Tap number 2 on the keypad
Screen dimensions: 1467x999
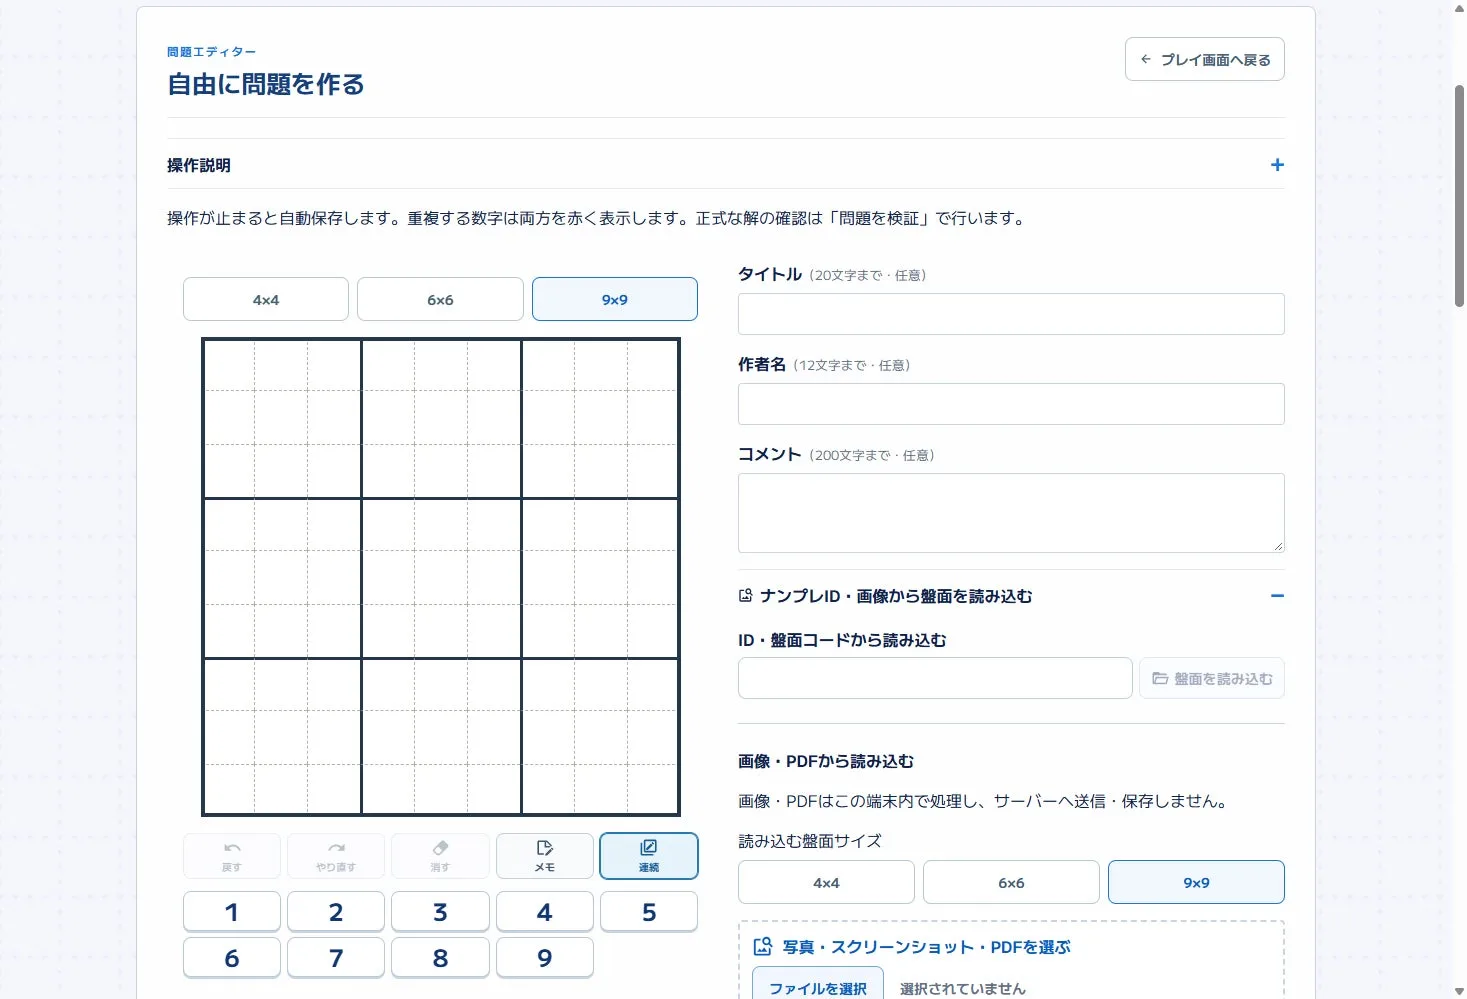[x=336, y=912]
